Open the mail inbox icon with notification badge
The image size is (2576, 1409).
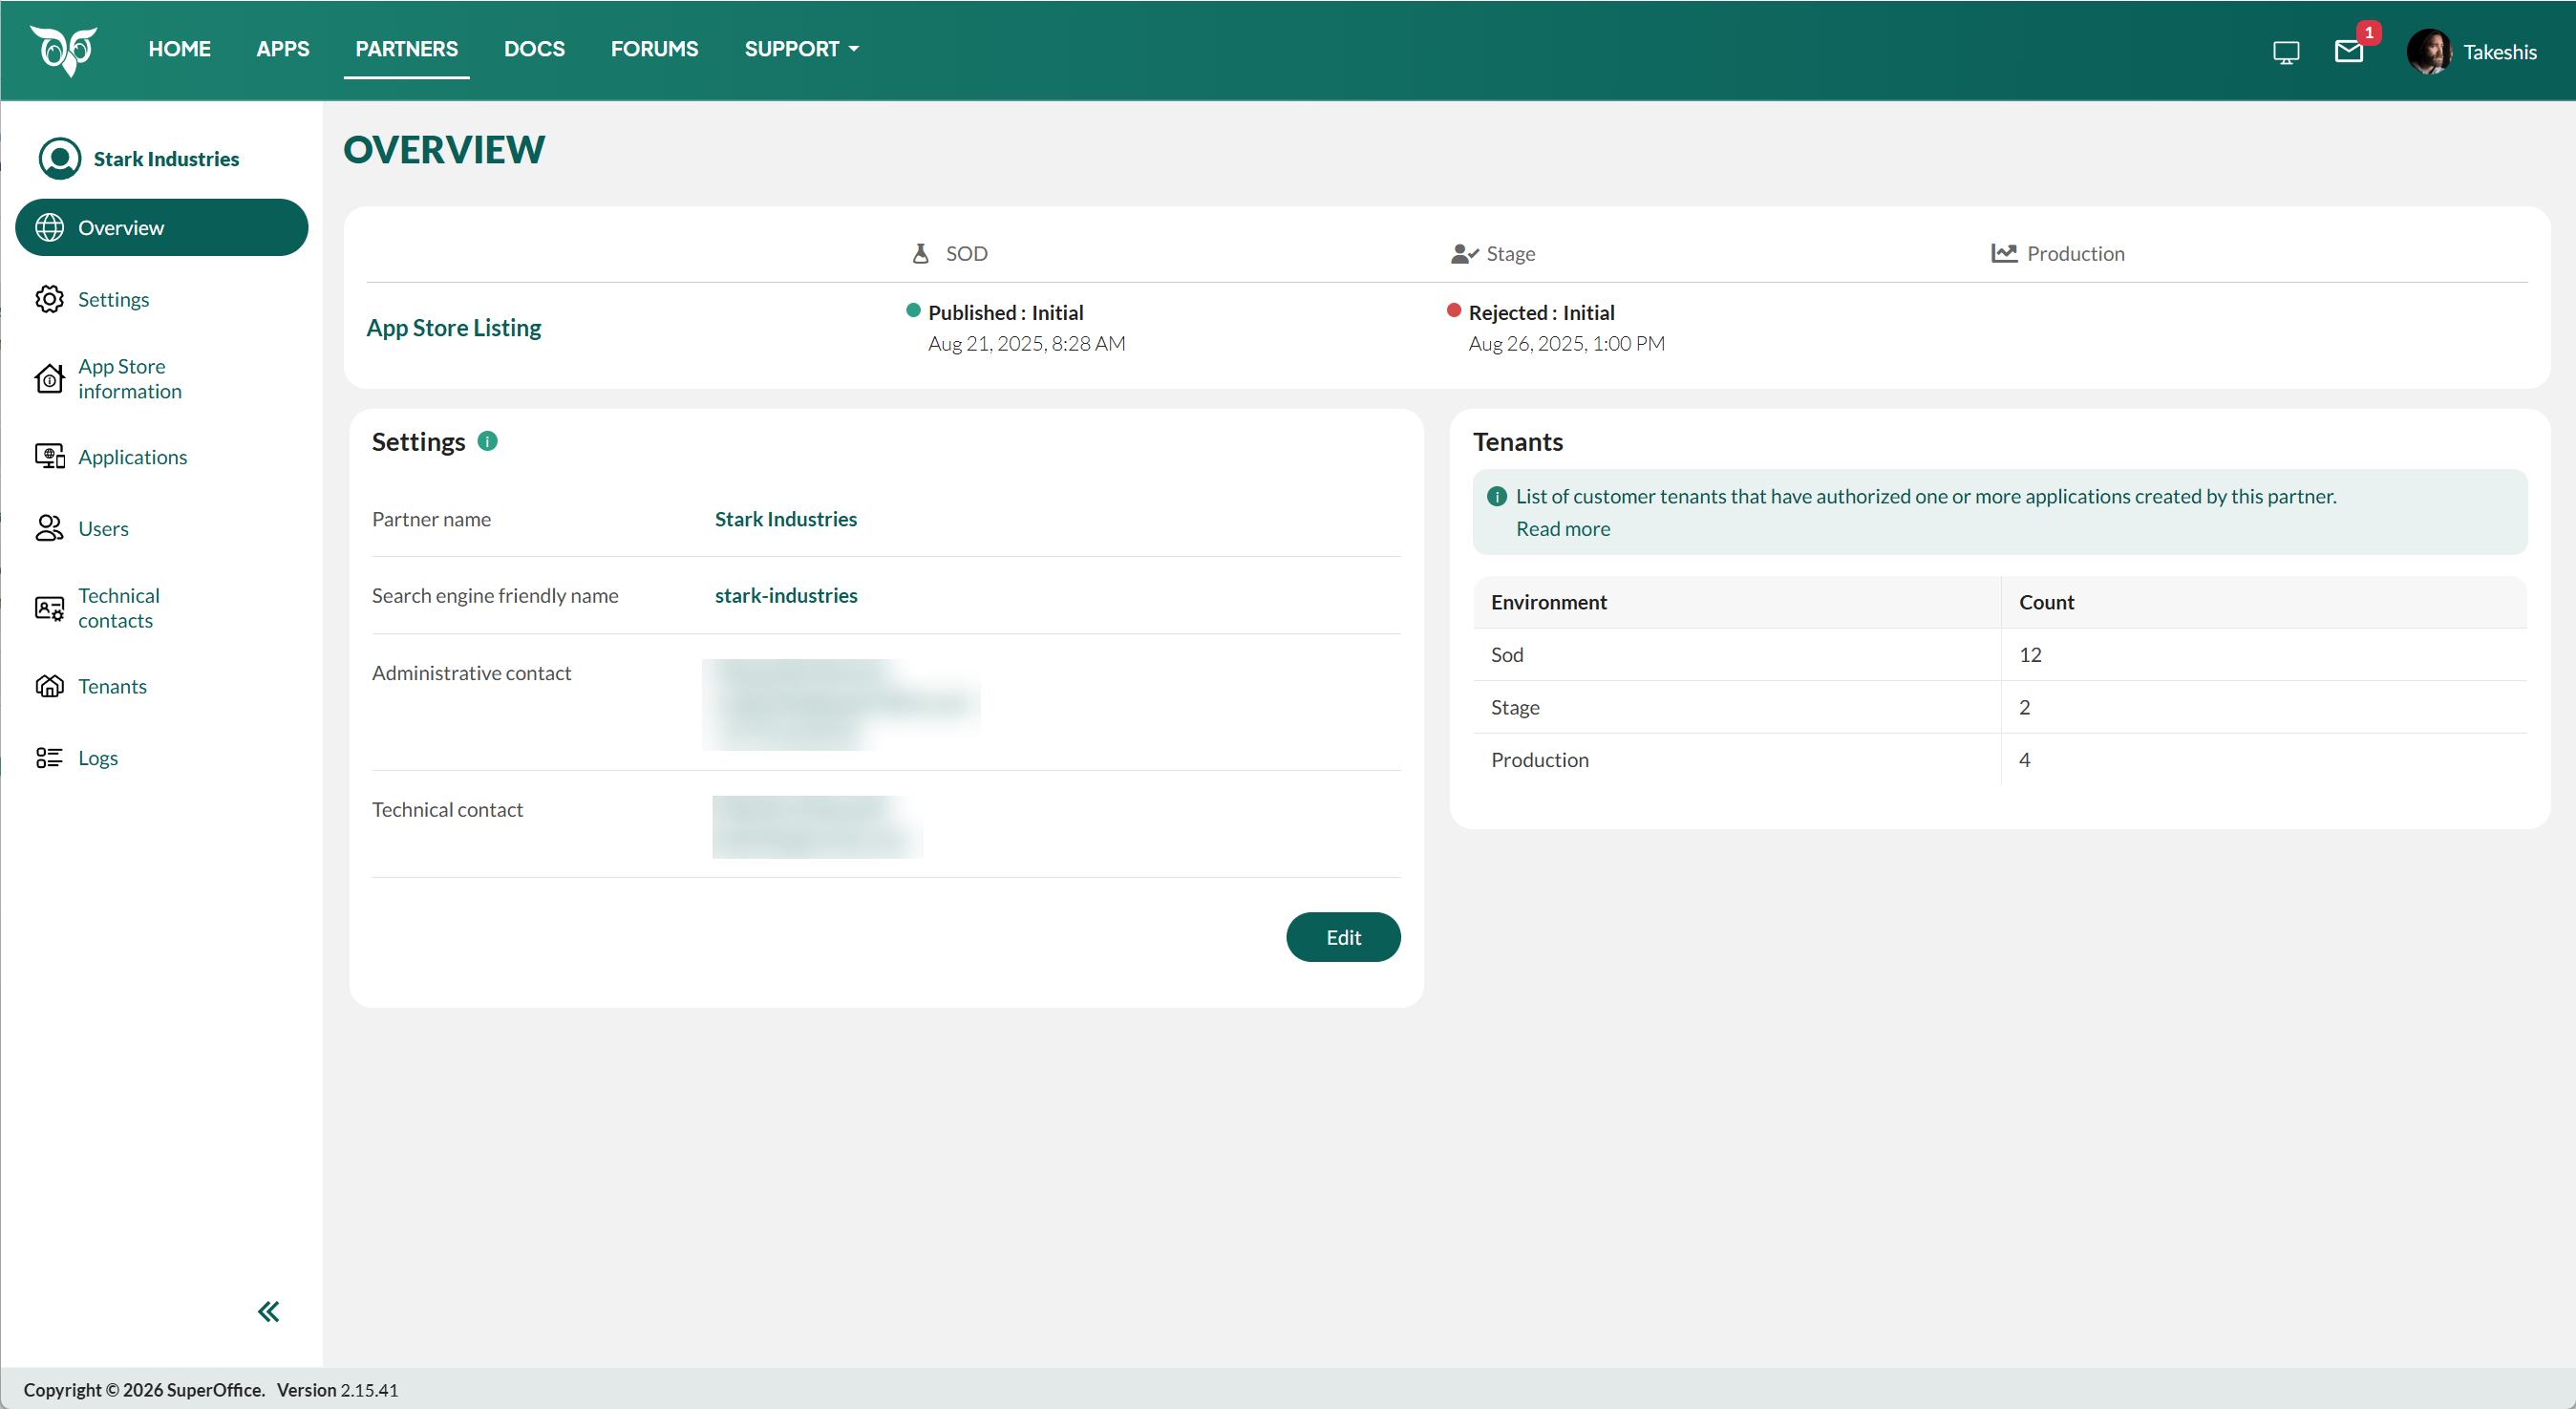(2349, 51)
